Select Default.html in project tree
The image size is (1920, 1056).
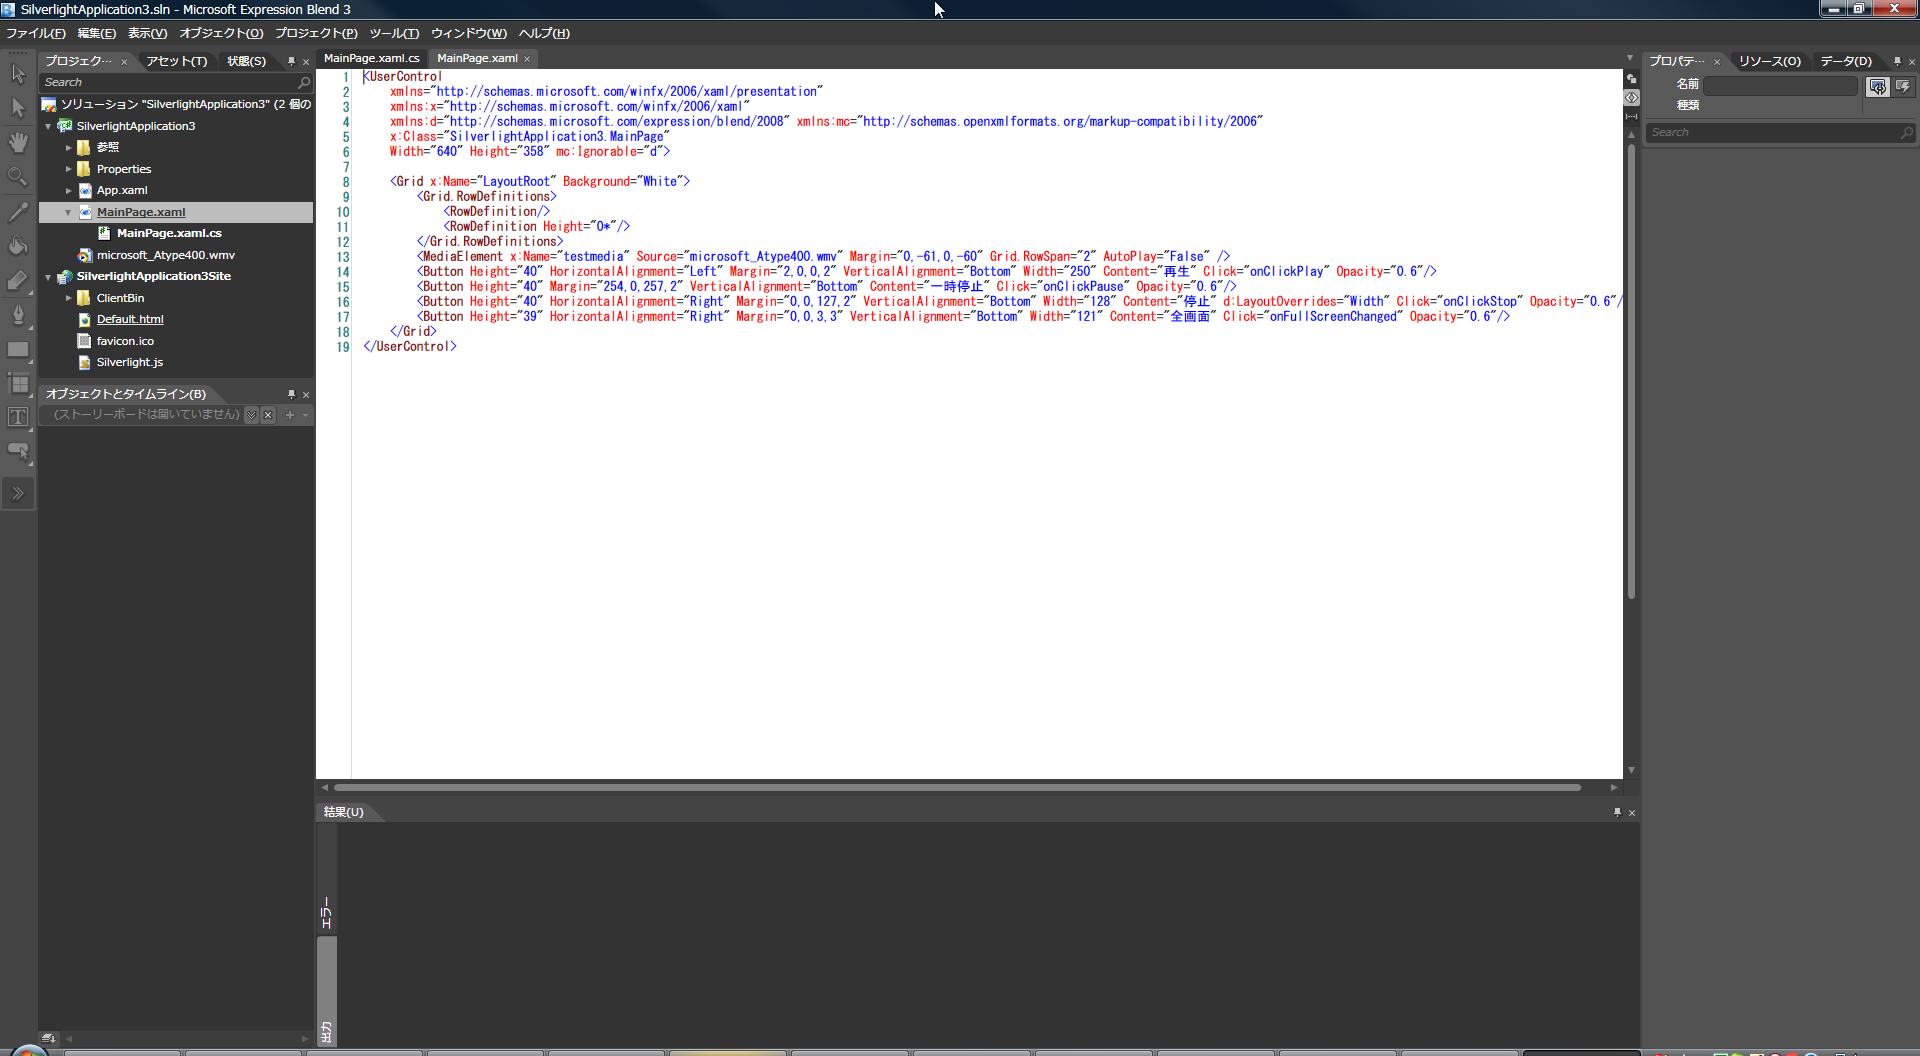tap(130, 319)
